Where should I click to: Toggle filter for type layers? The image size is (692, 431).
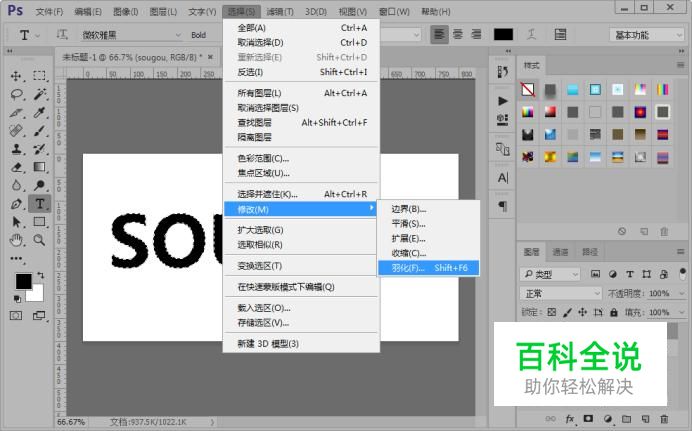[x=630, y=274]
